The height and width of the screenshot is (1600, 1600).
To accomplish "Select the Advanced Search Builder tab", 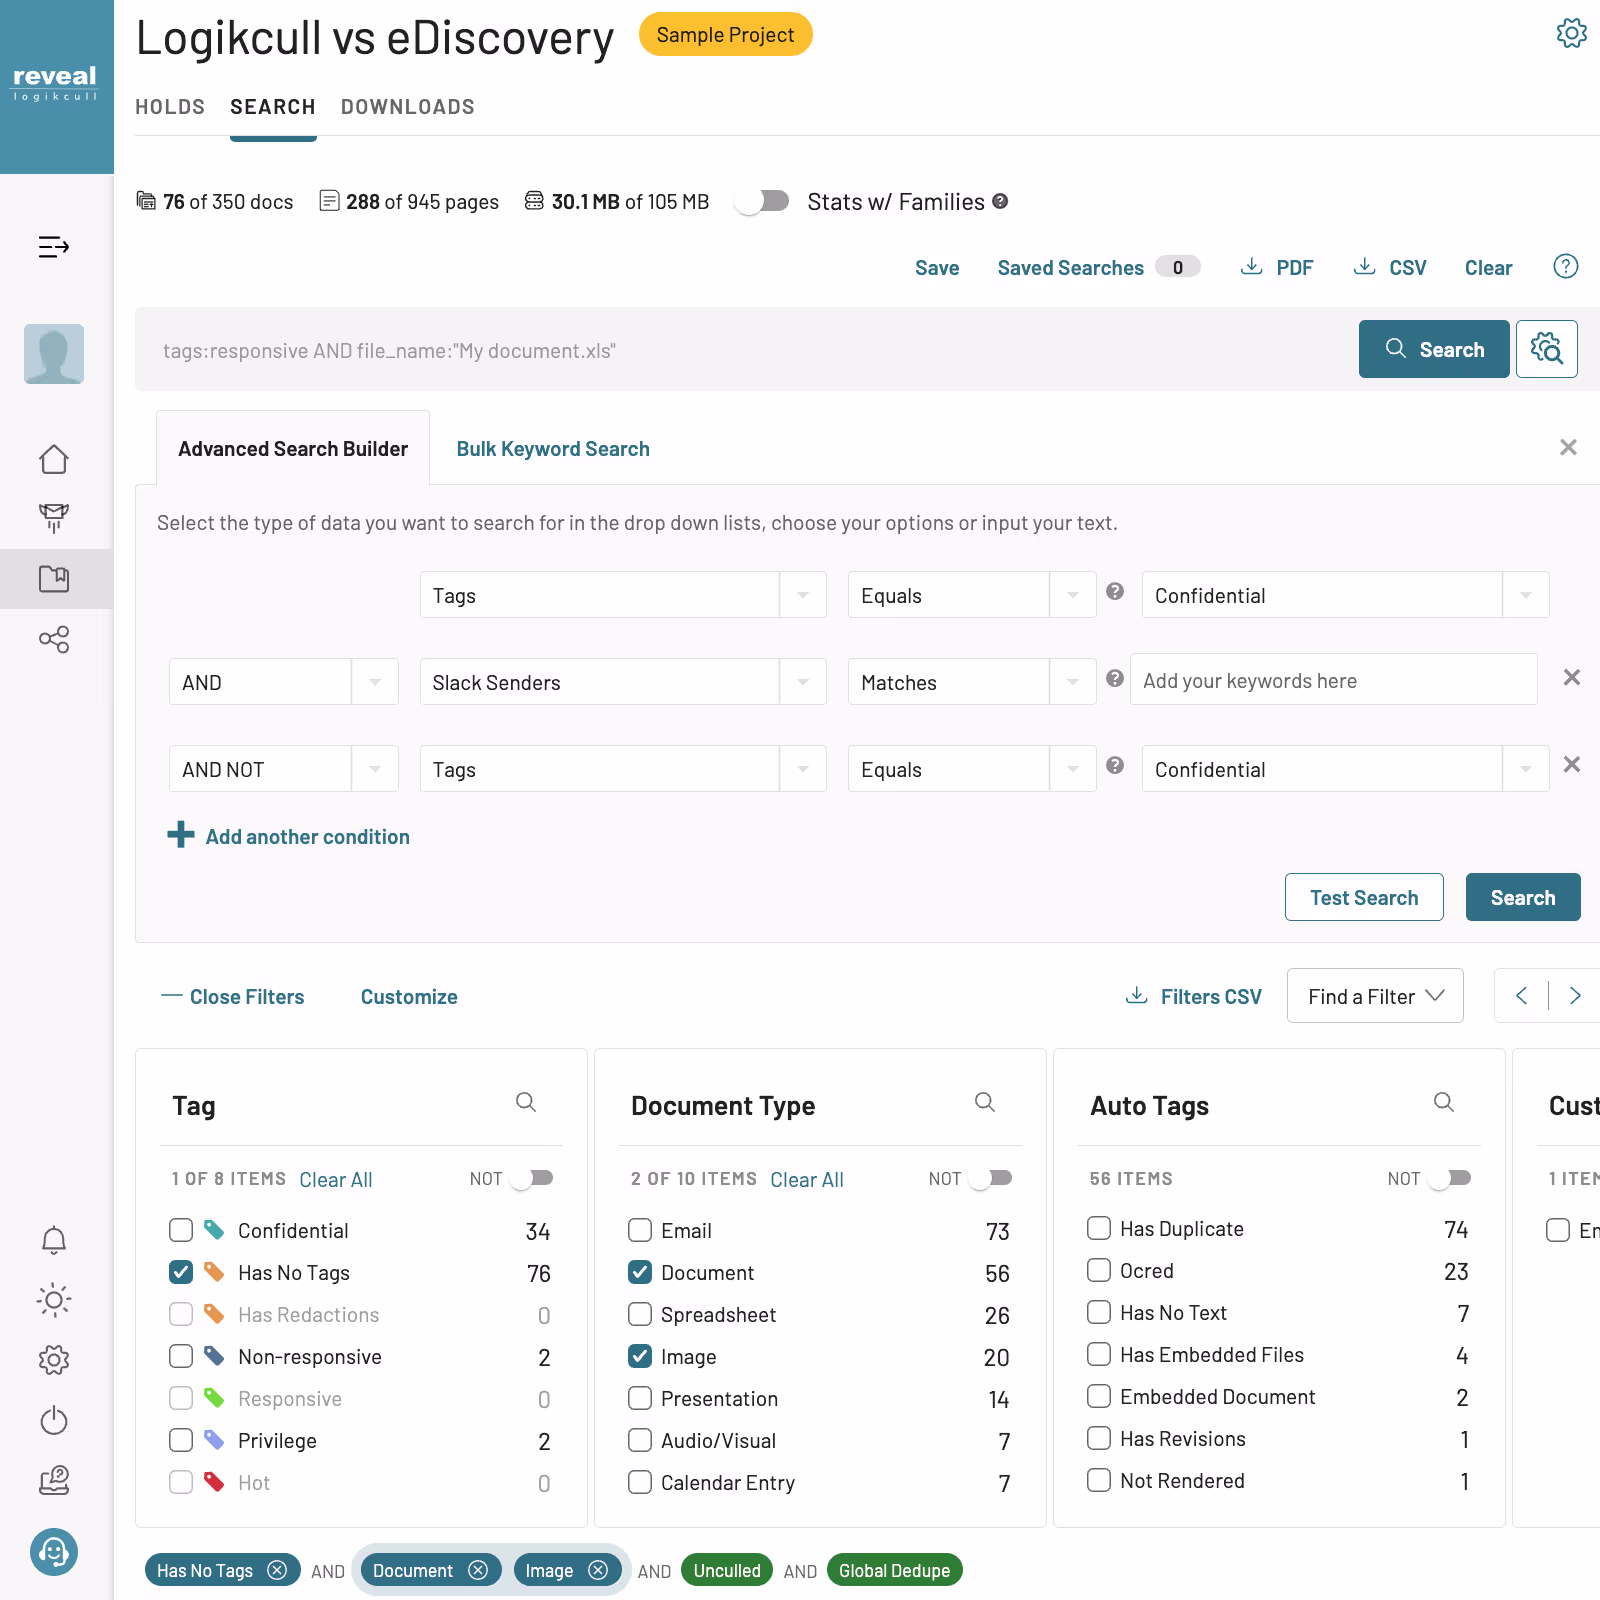I will point(293,449).
